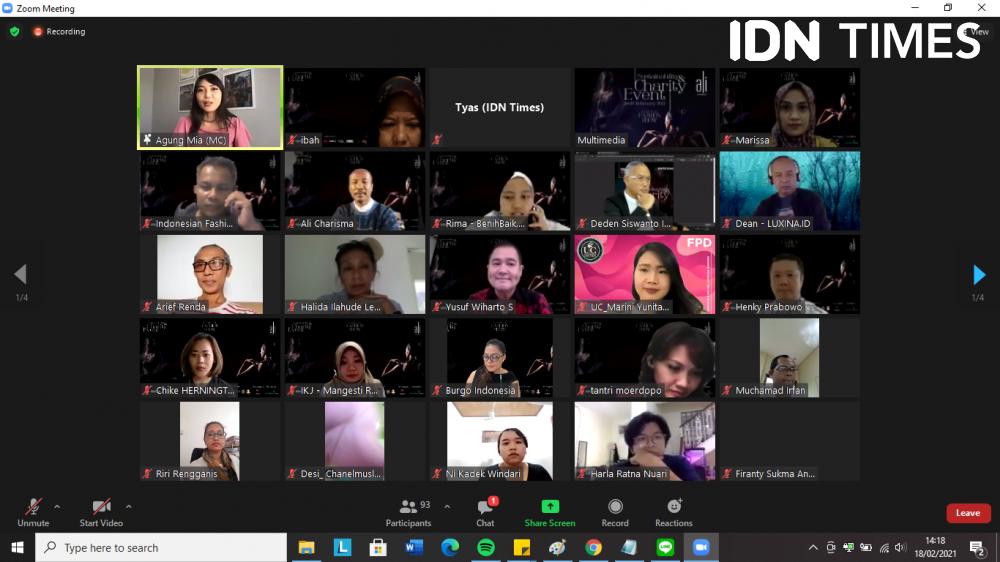This screenshot has width=1000, height=562.
Task: Open Microsoft Store from taskbar
Action: coord(378,547)
